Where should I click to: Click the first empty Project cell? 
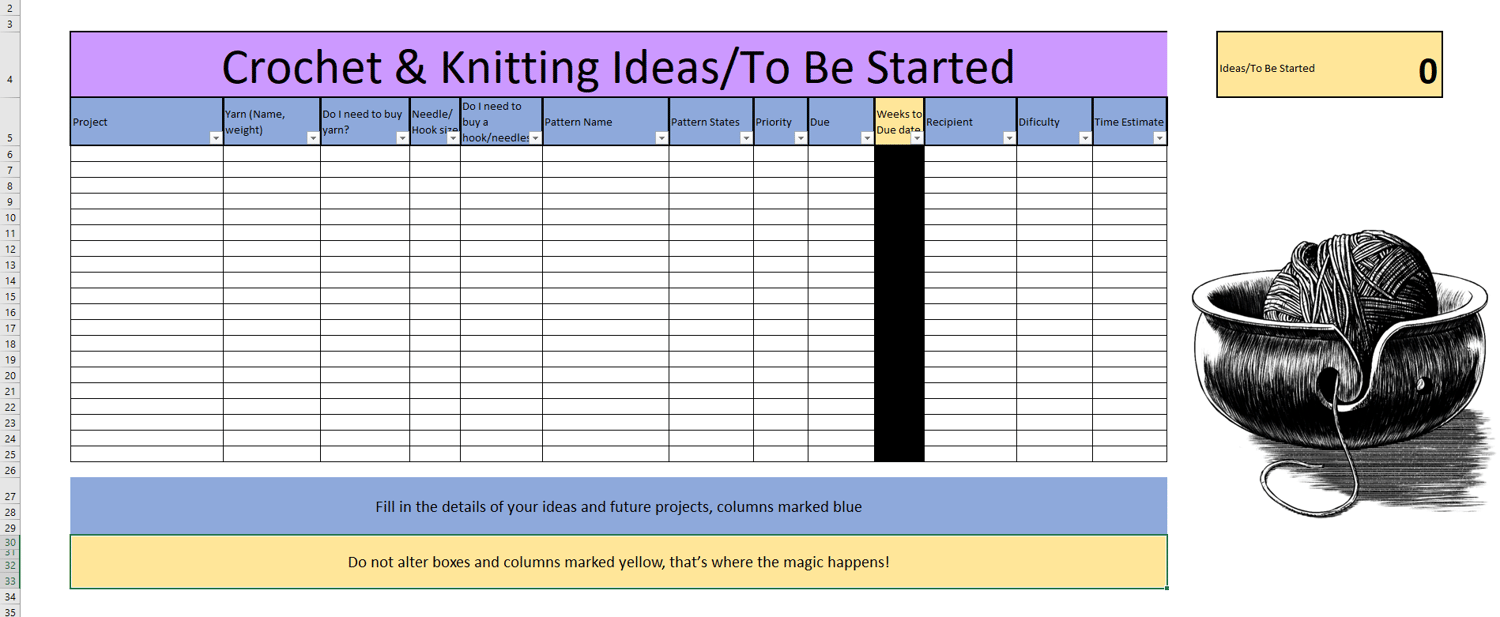(x=147, y=154)
